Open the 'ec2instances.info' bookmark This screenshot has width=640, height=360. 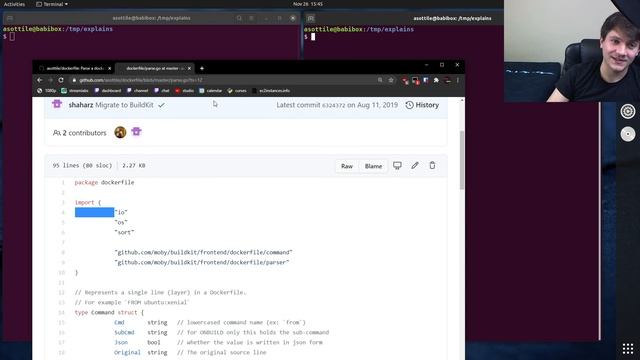tap(271, 91)
